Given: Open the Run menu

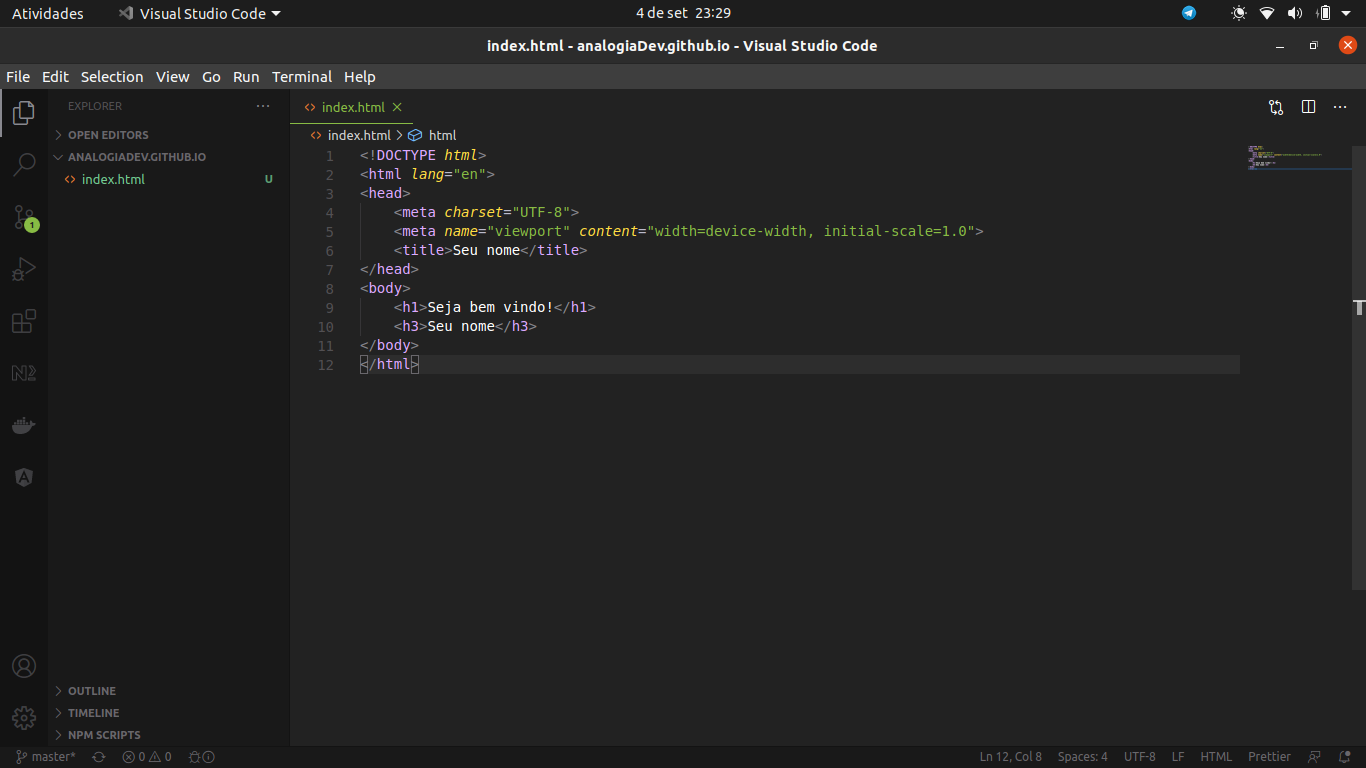Looking at the screenshot, I should click(246, 77).
